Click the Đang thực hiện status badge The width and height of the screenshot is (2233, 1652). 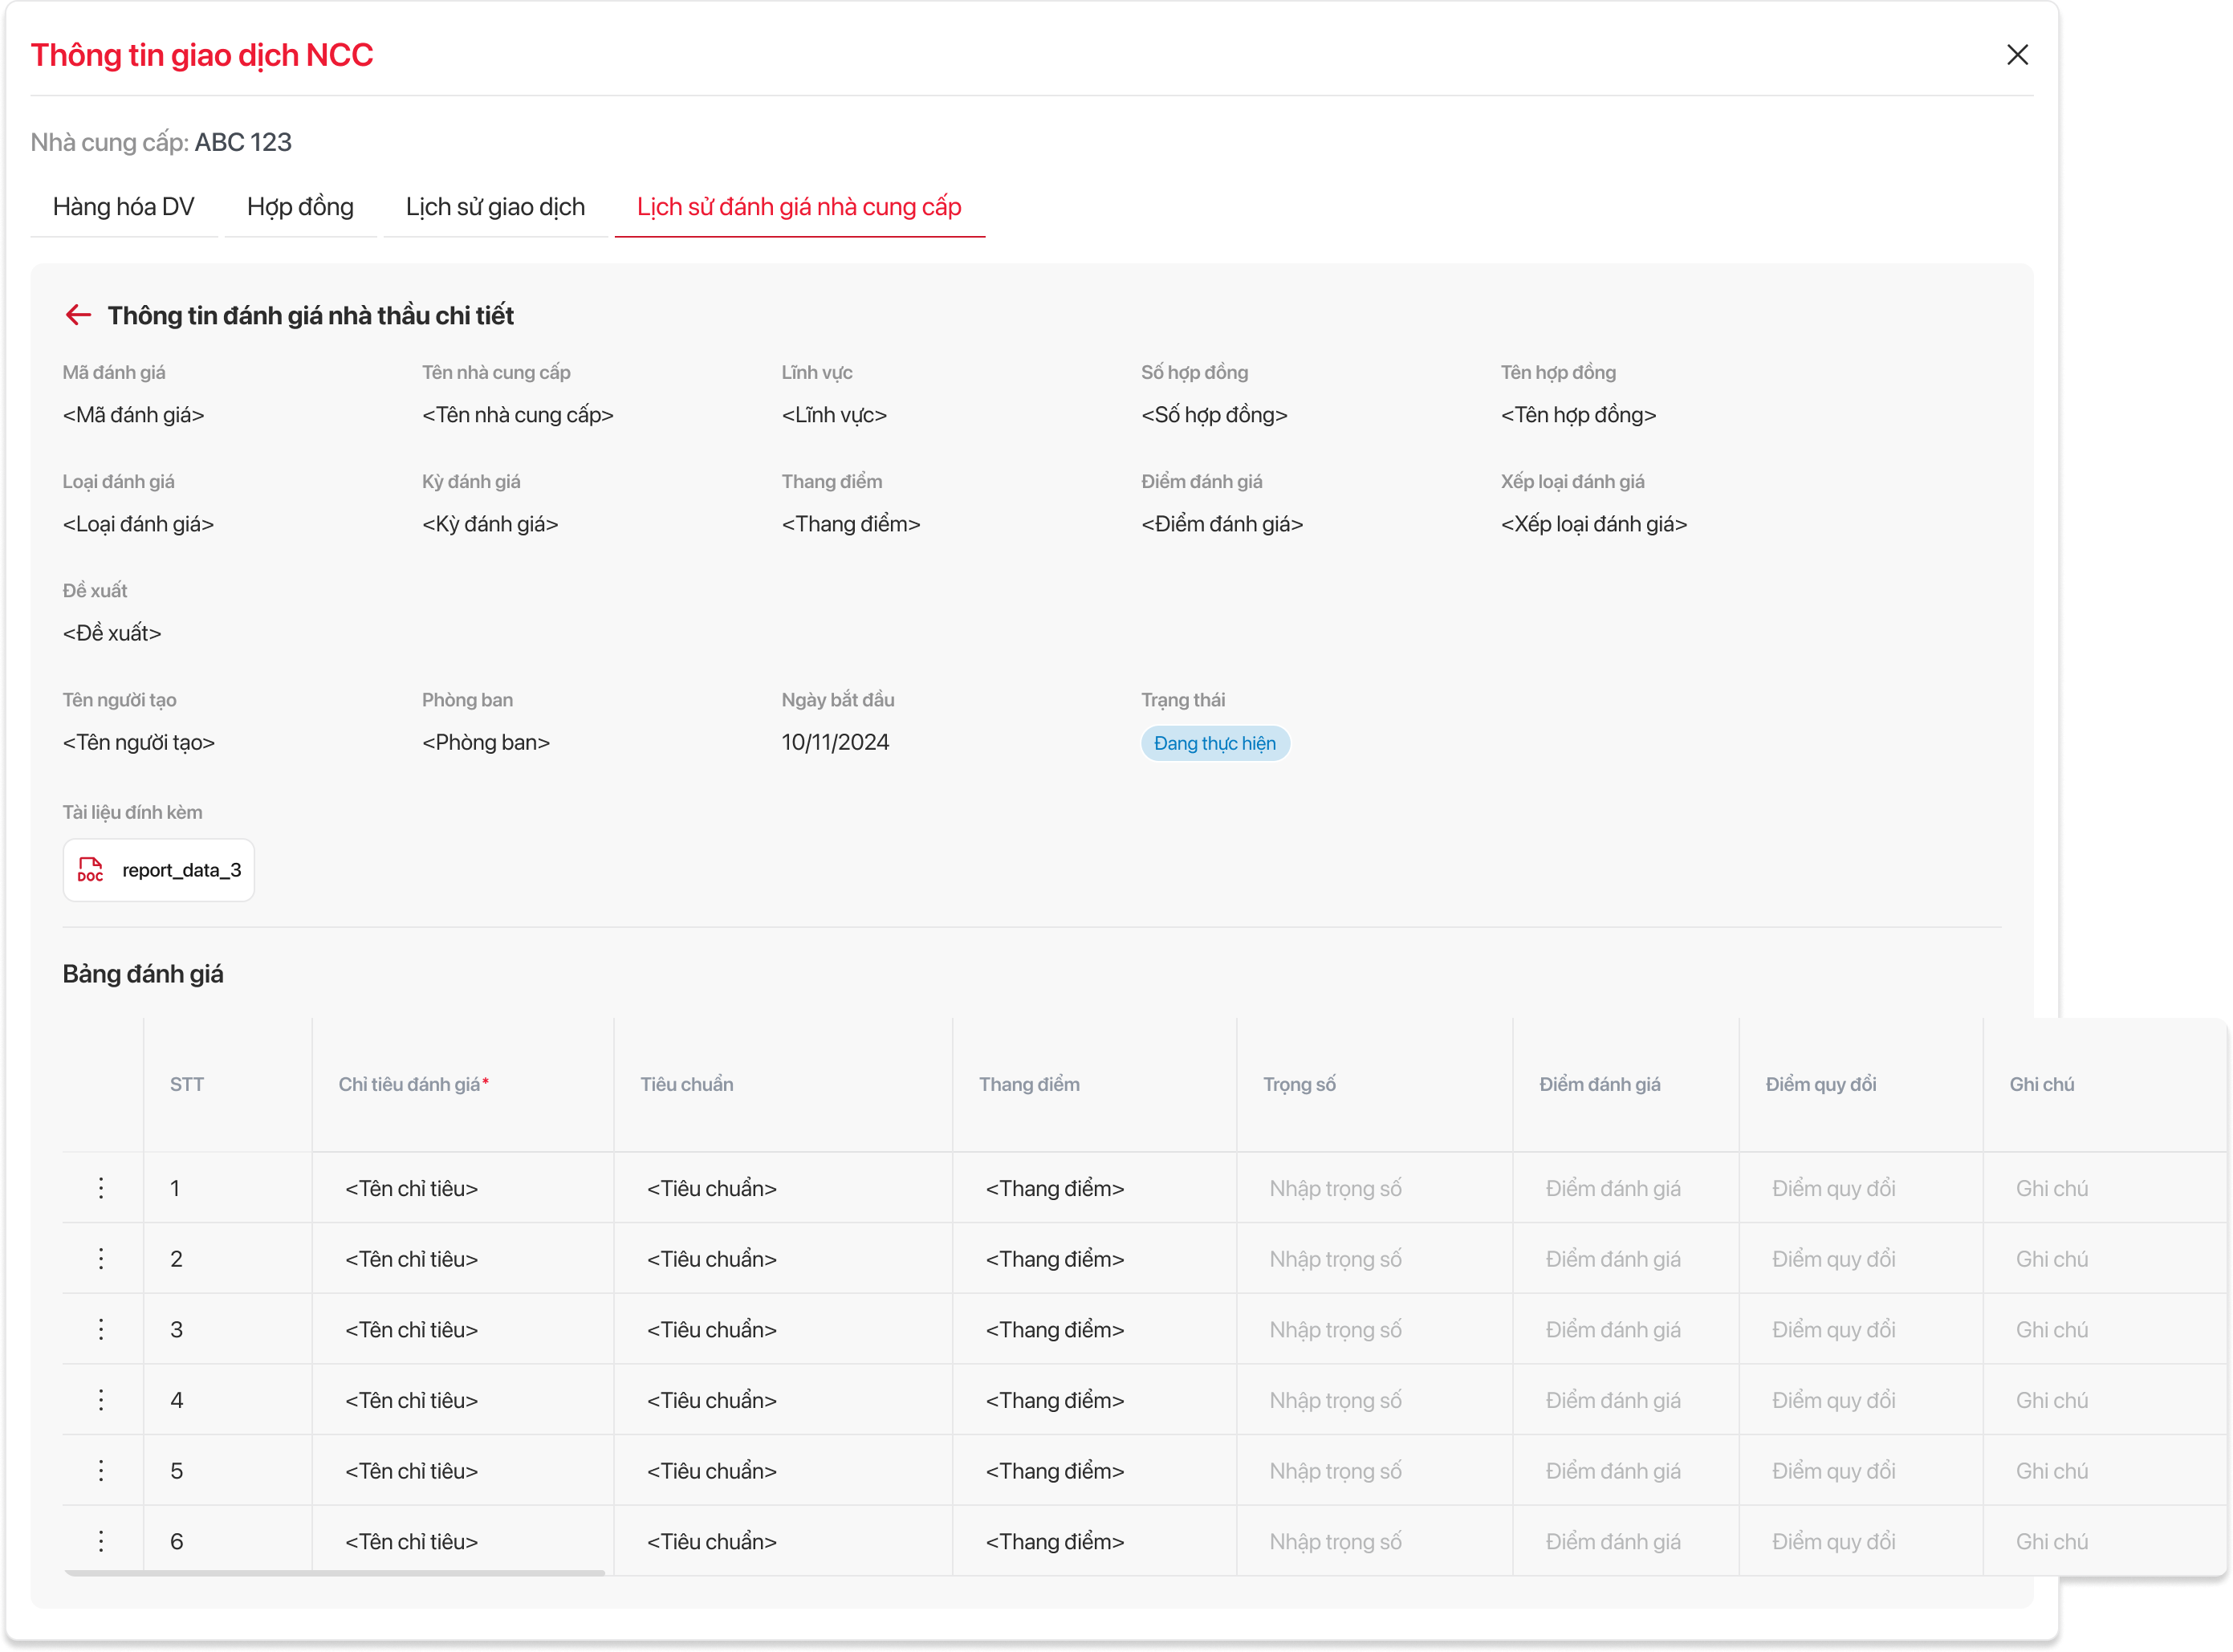(1214, 743)
